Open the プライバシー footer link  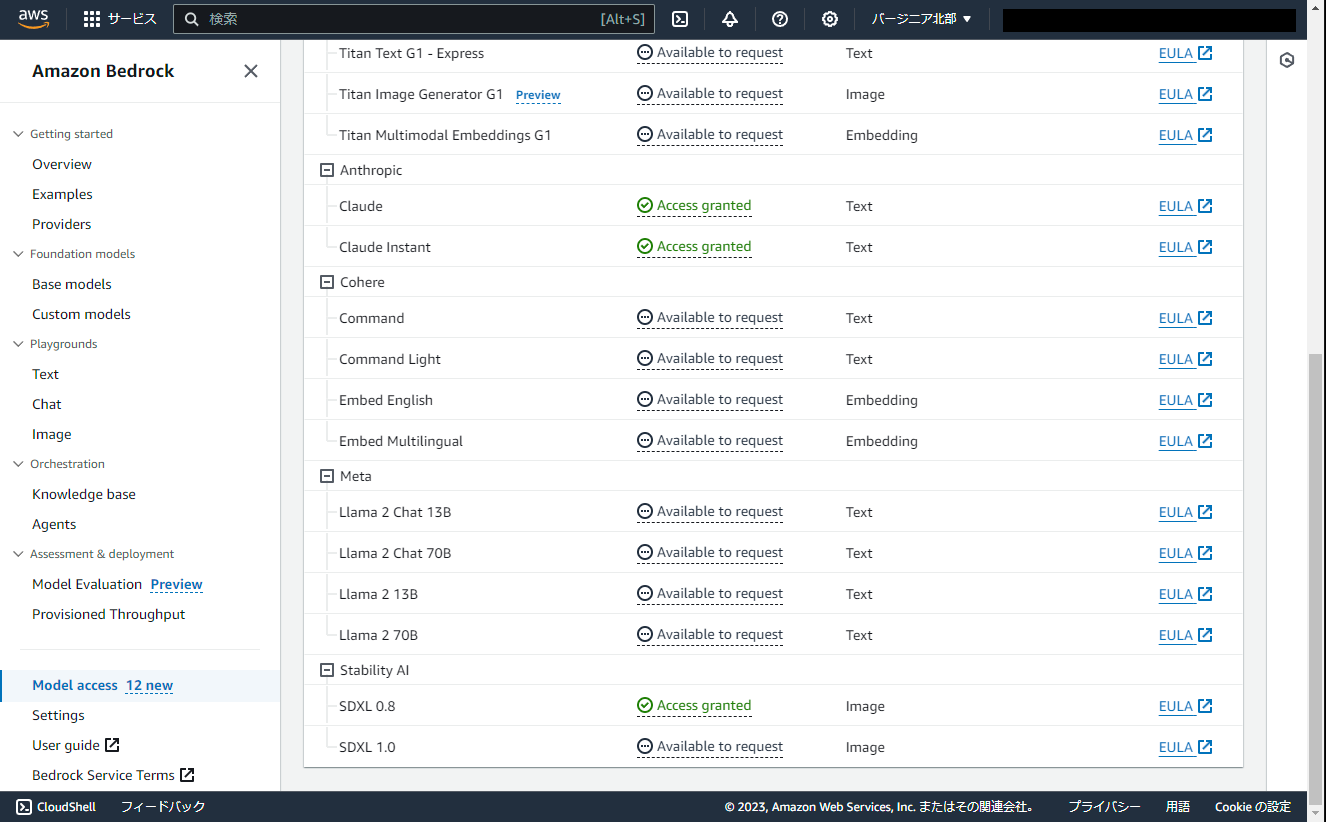(1104, 807)
